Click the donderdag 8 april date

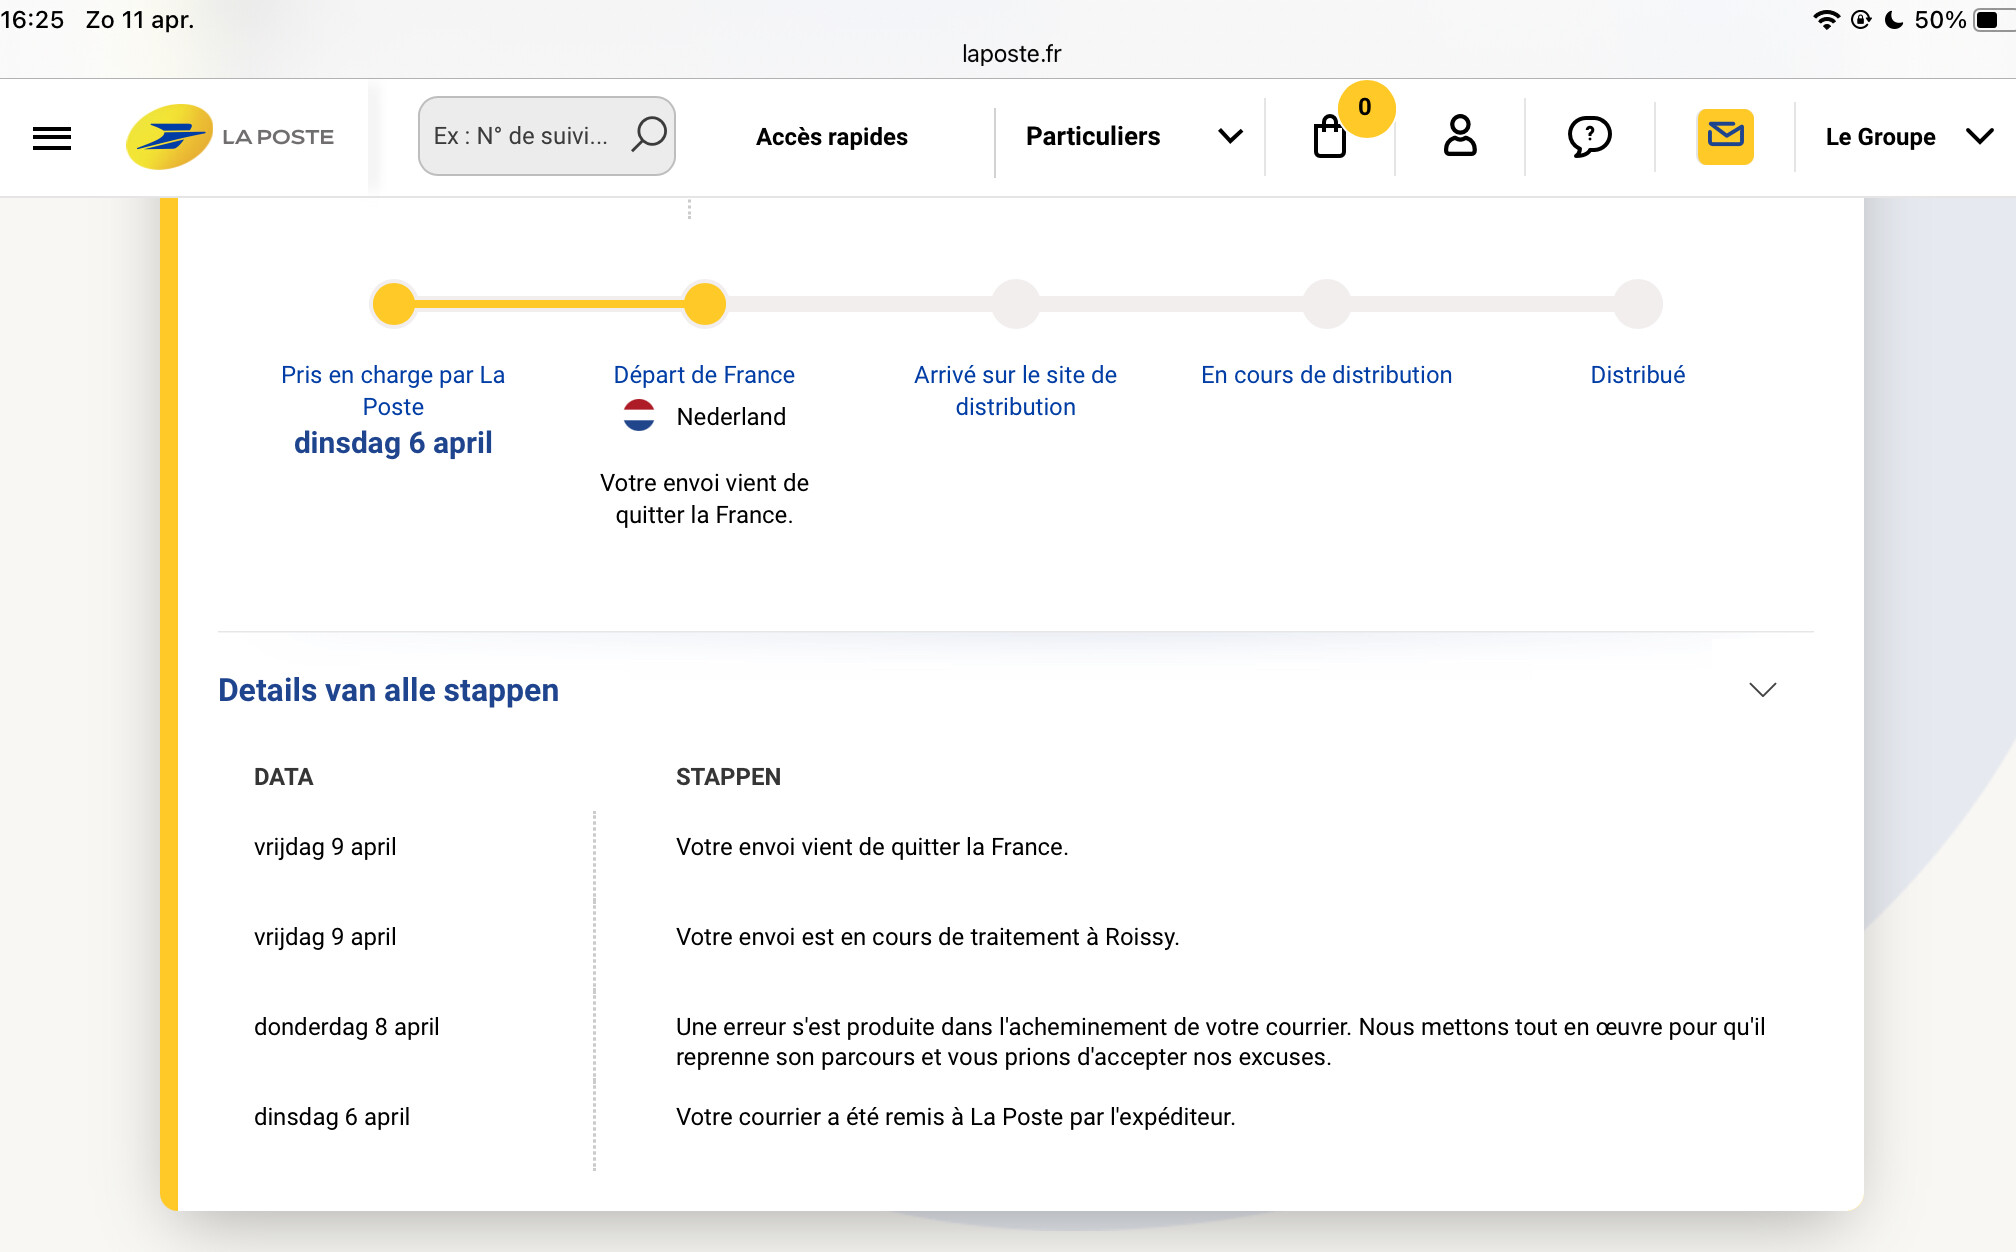347,1027
